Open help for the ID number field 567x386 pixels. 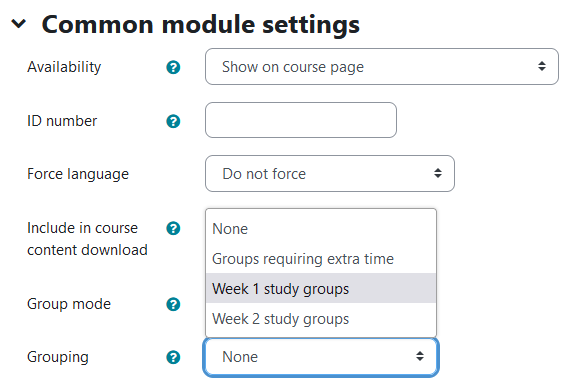click(x=173, y=121)
